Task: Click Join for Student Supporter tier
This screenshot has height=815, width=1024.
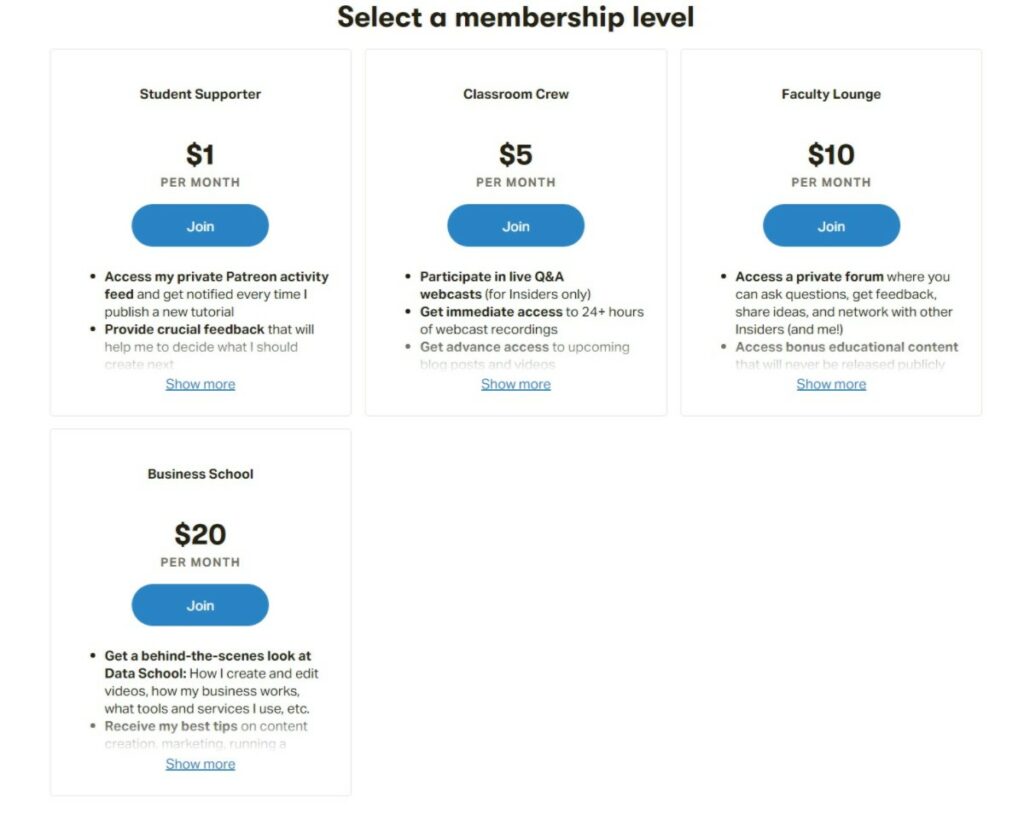Action: (x=199, y=225)
